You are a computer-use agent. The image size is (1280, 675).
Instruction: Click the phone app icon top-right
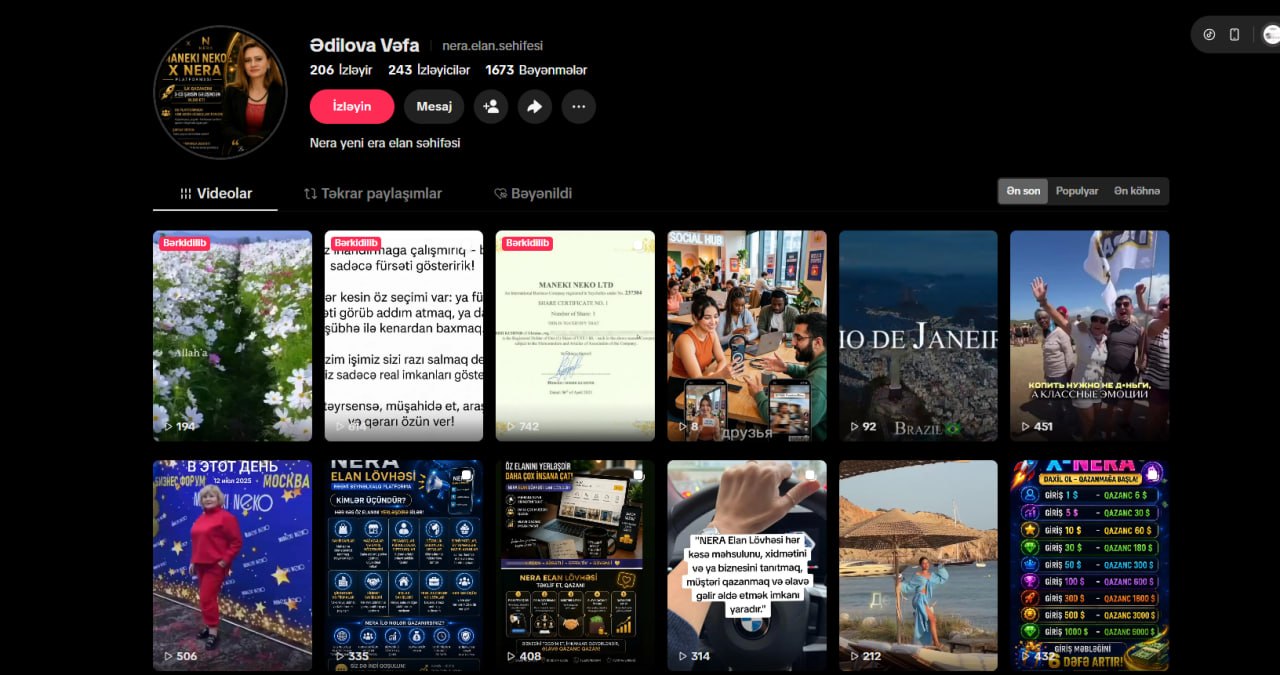tap(1234, 34)
